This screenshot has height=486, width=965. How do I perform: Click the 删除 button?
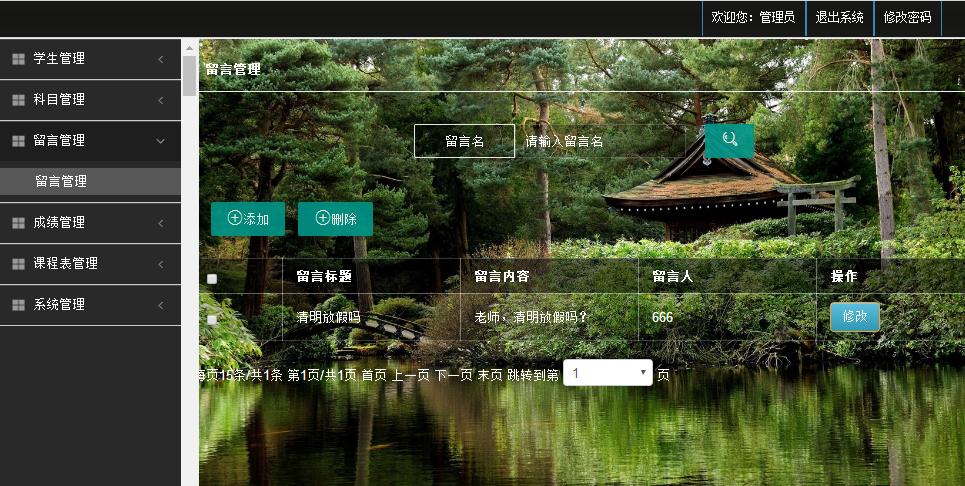click(x=335, y=219)
